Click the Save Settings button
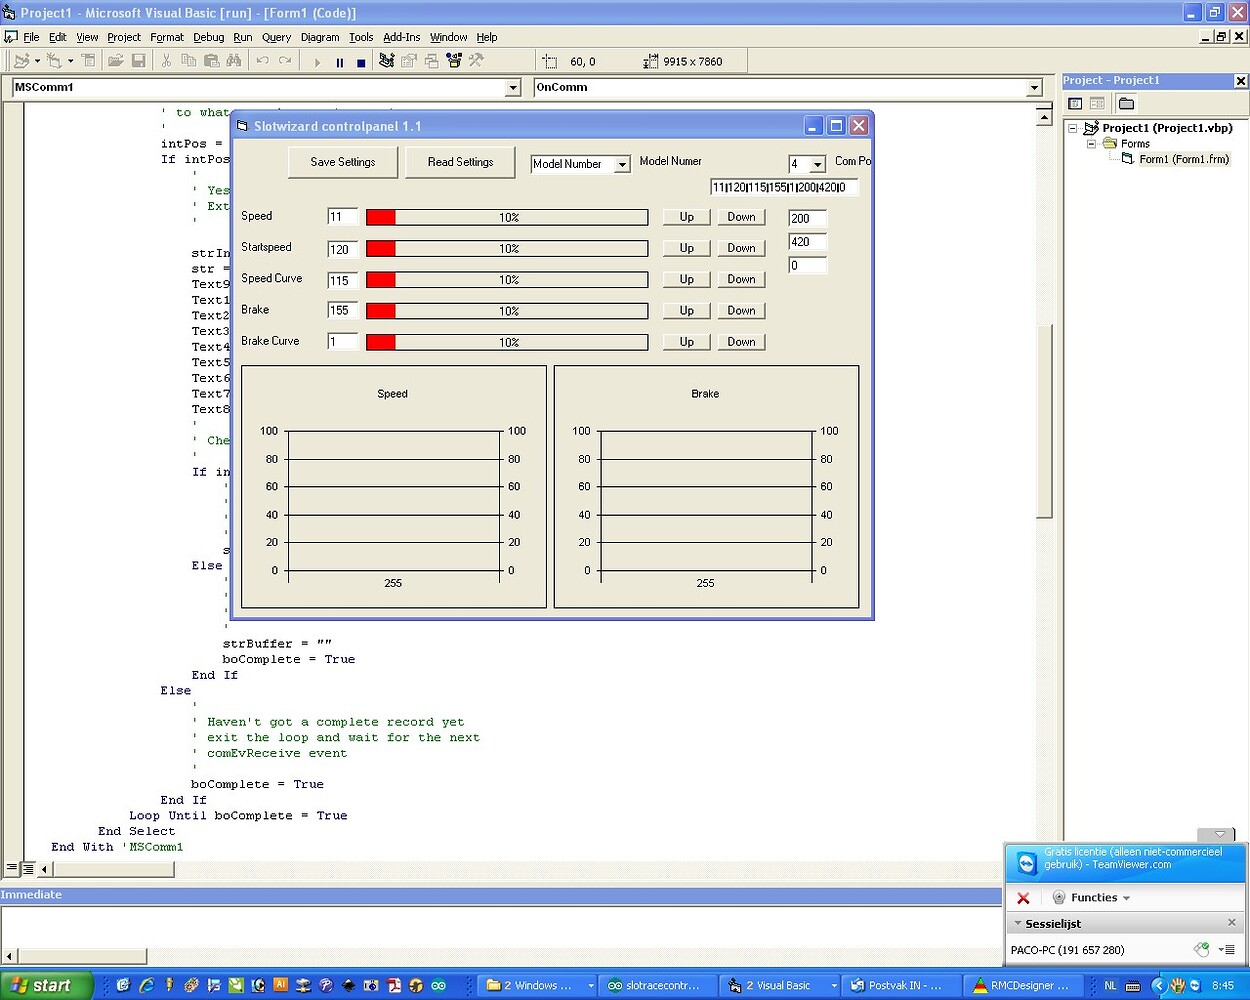 pyautogui.click(x=342, y=161)
